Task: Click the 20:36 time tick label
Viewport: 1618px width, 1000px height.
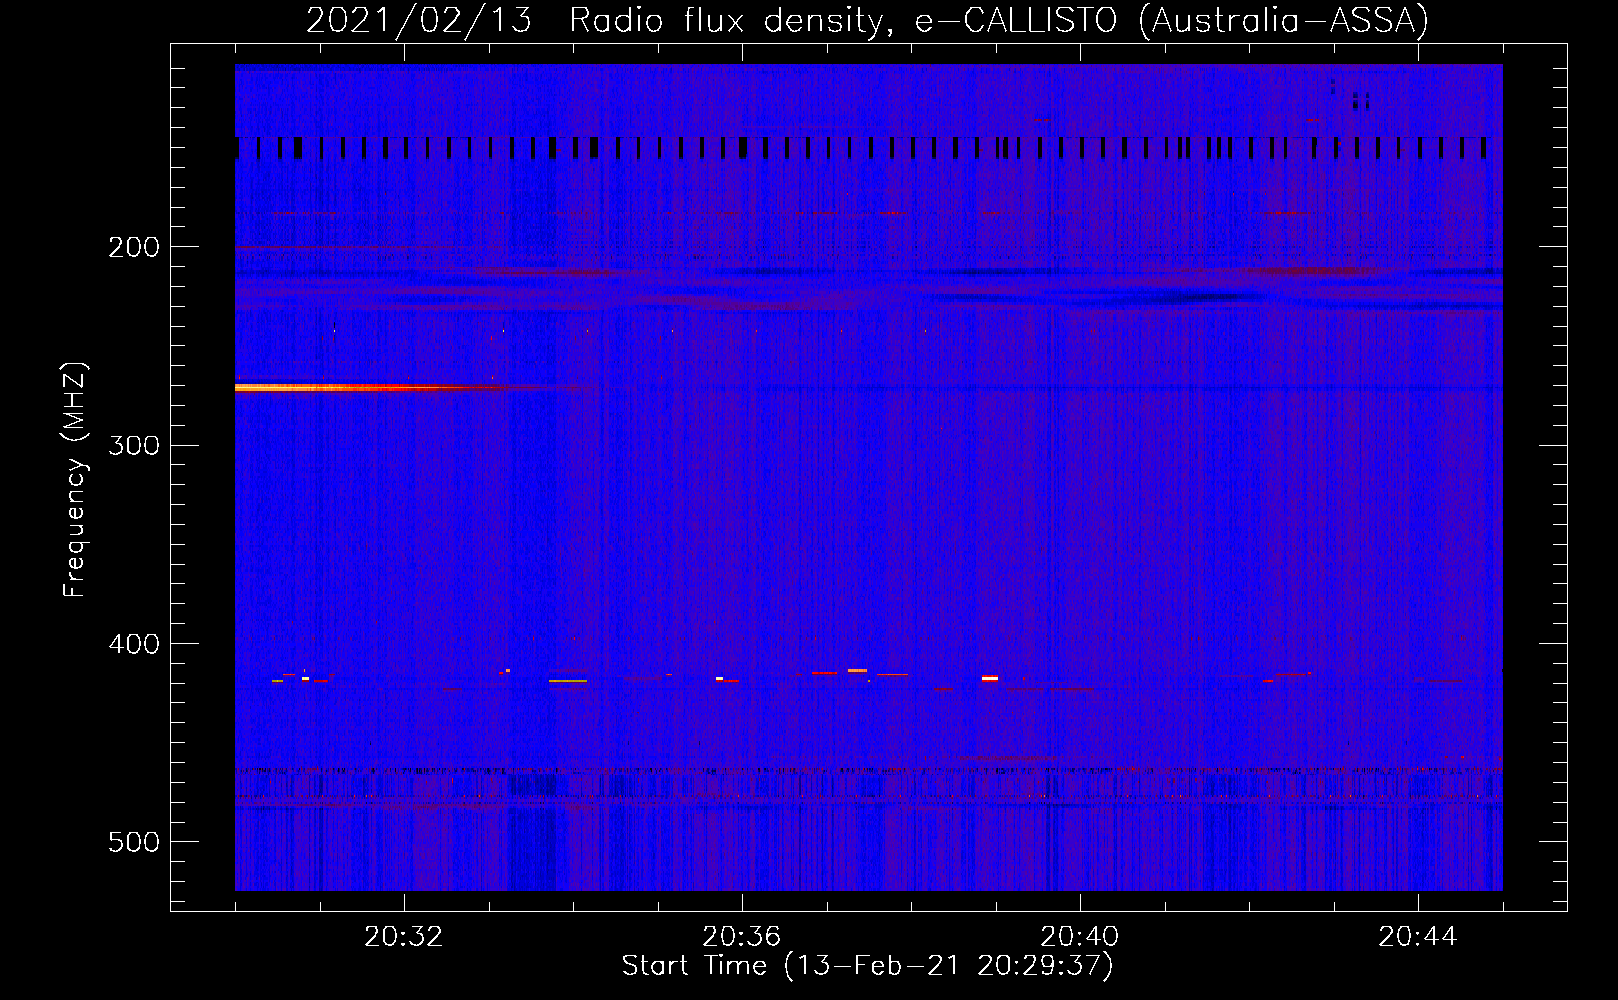Action: click(742, 937)
